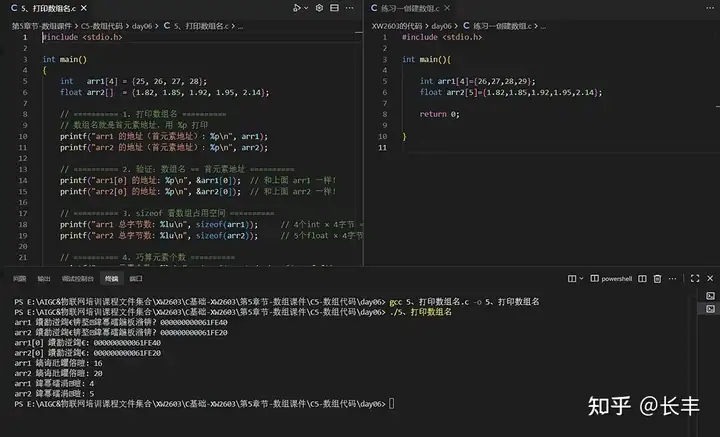Open the terminal launch profile dropdown arrow
Image resolution: width=720 pixels, height=437 pixels.
(x=581, y=279)
